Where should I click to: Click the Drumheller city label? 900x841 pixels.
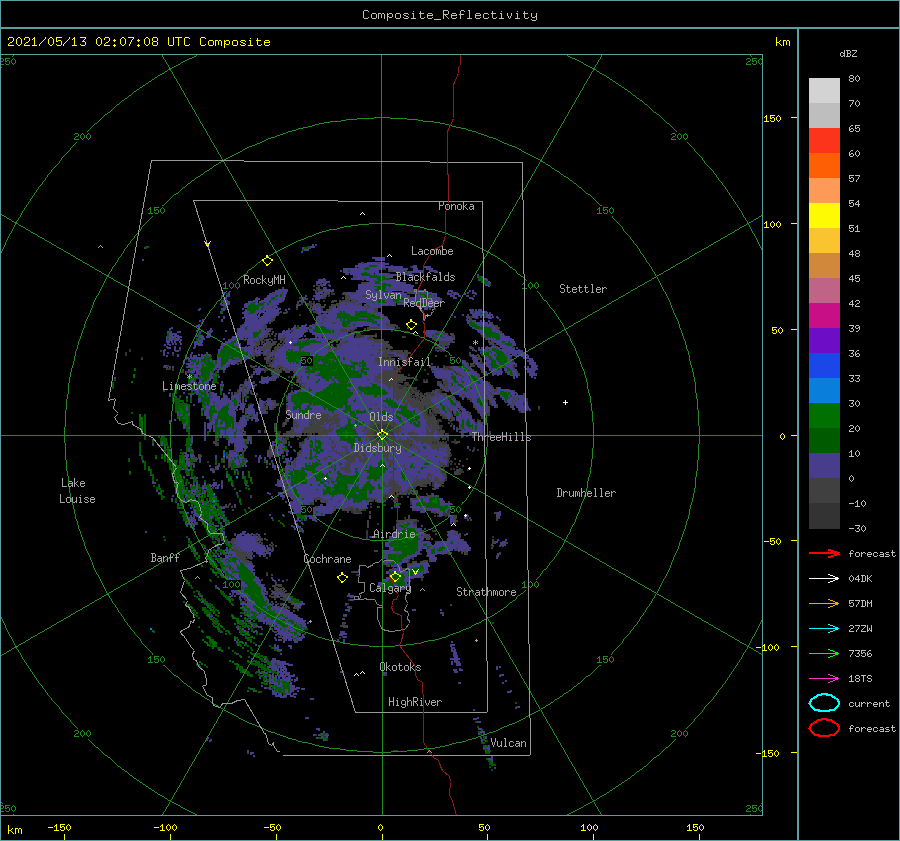586,493
